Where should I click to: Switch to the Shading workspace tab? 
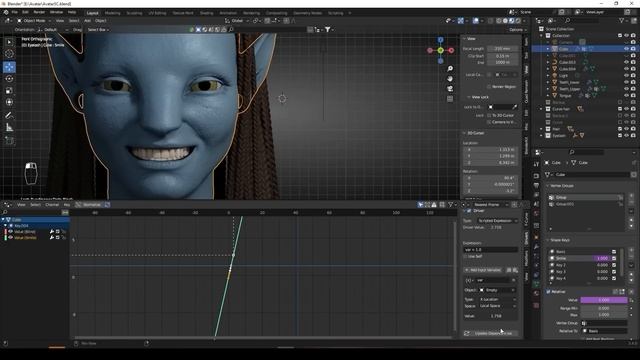tap(206, 13)
